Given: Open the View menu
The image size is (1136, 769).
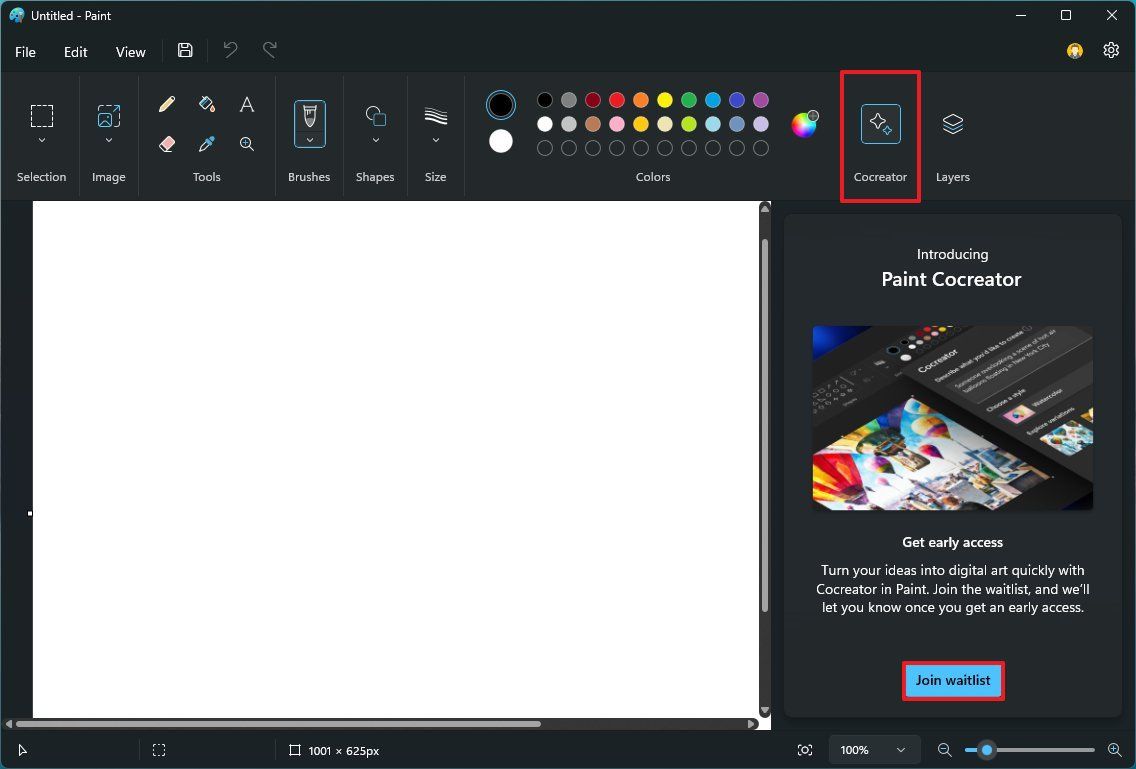Looking at the screenshot, I should [130, 51].
